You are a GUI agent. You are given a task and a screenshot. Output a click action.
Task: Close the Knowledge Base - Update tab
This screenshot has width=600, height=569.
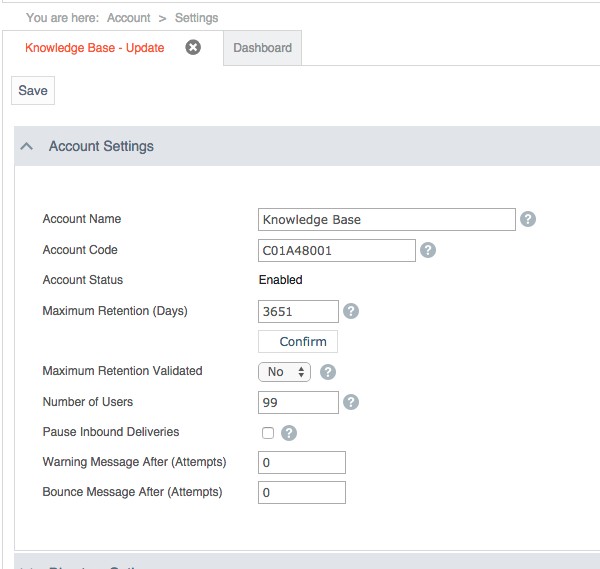pos(193,47)
